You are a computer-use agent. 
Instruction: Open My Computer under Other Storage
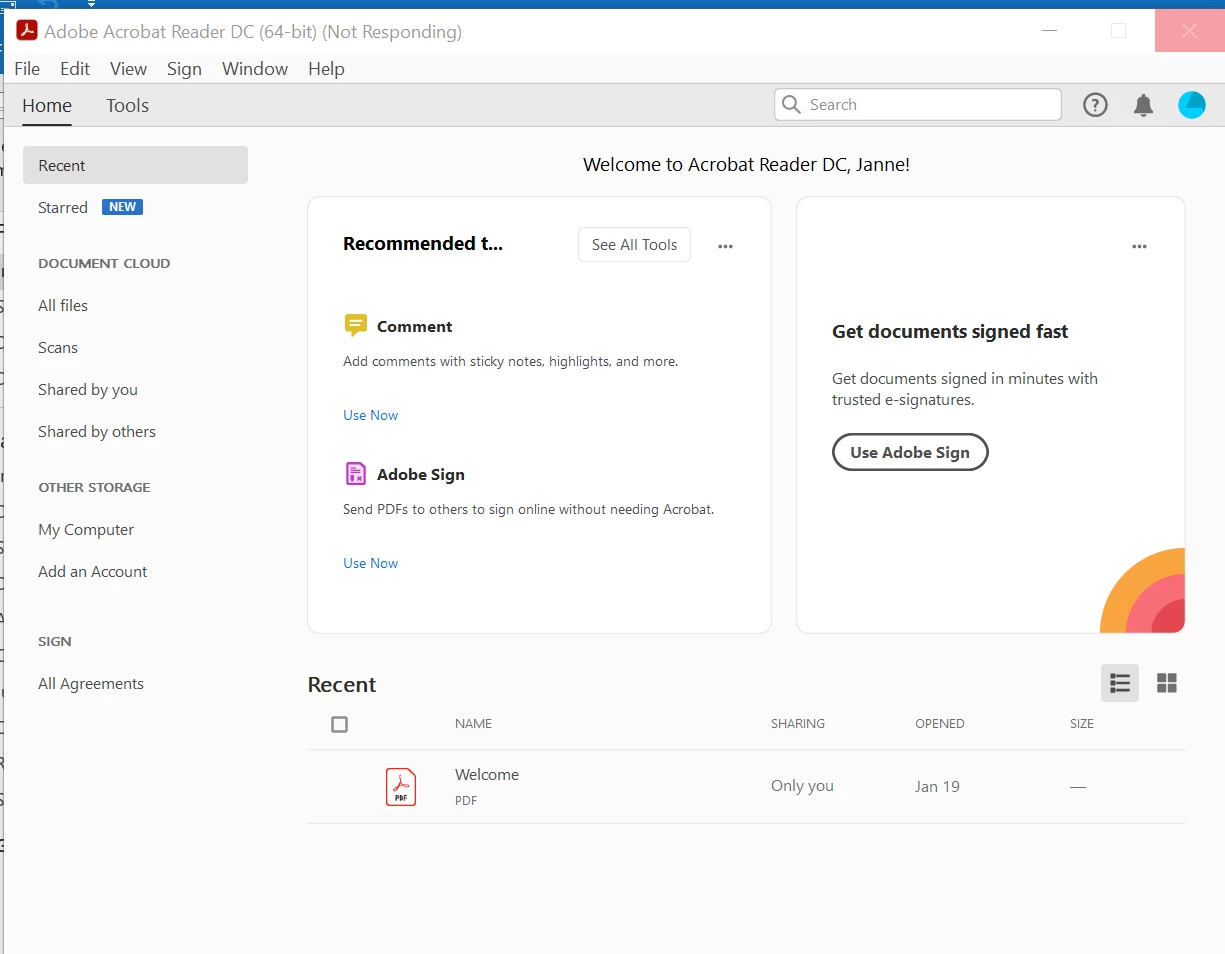pos(86,529)
